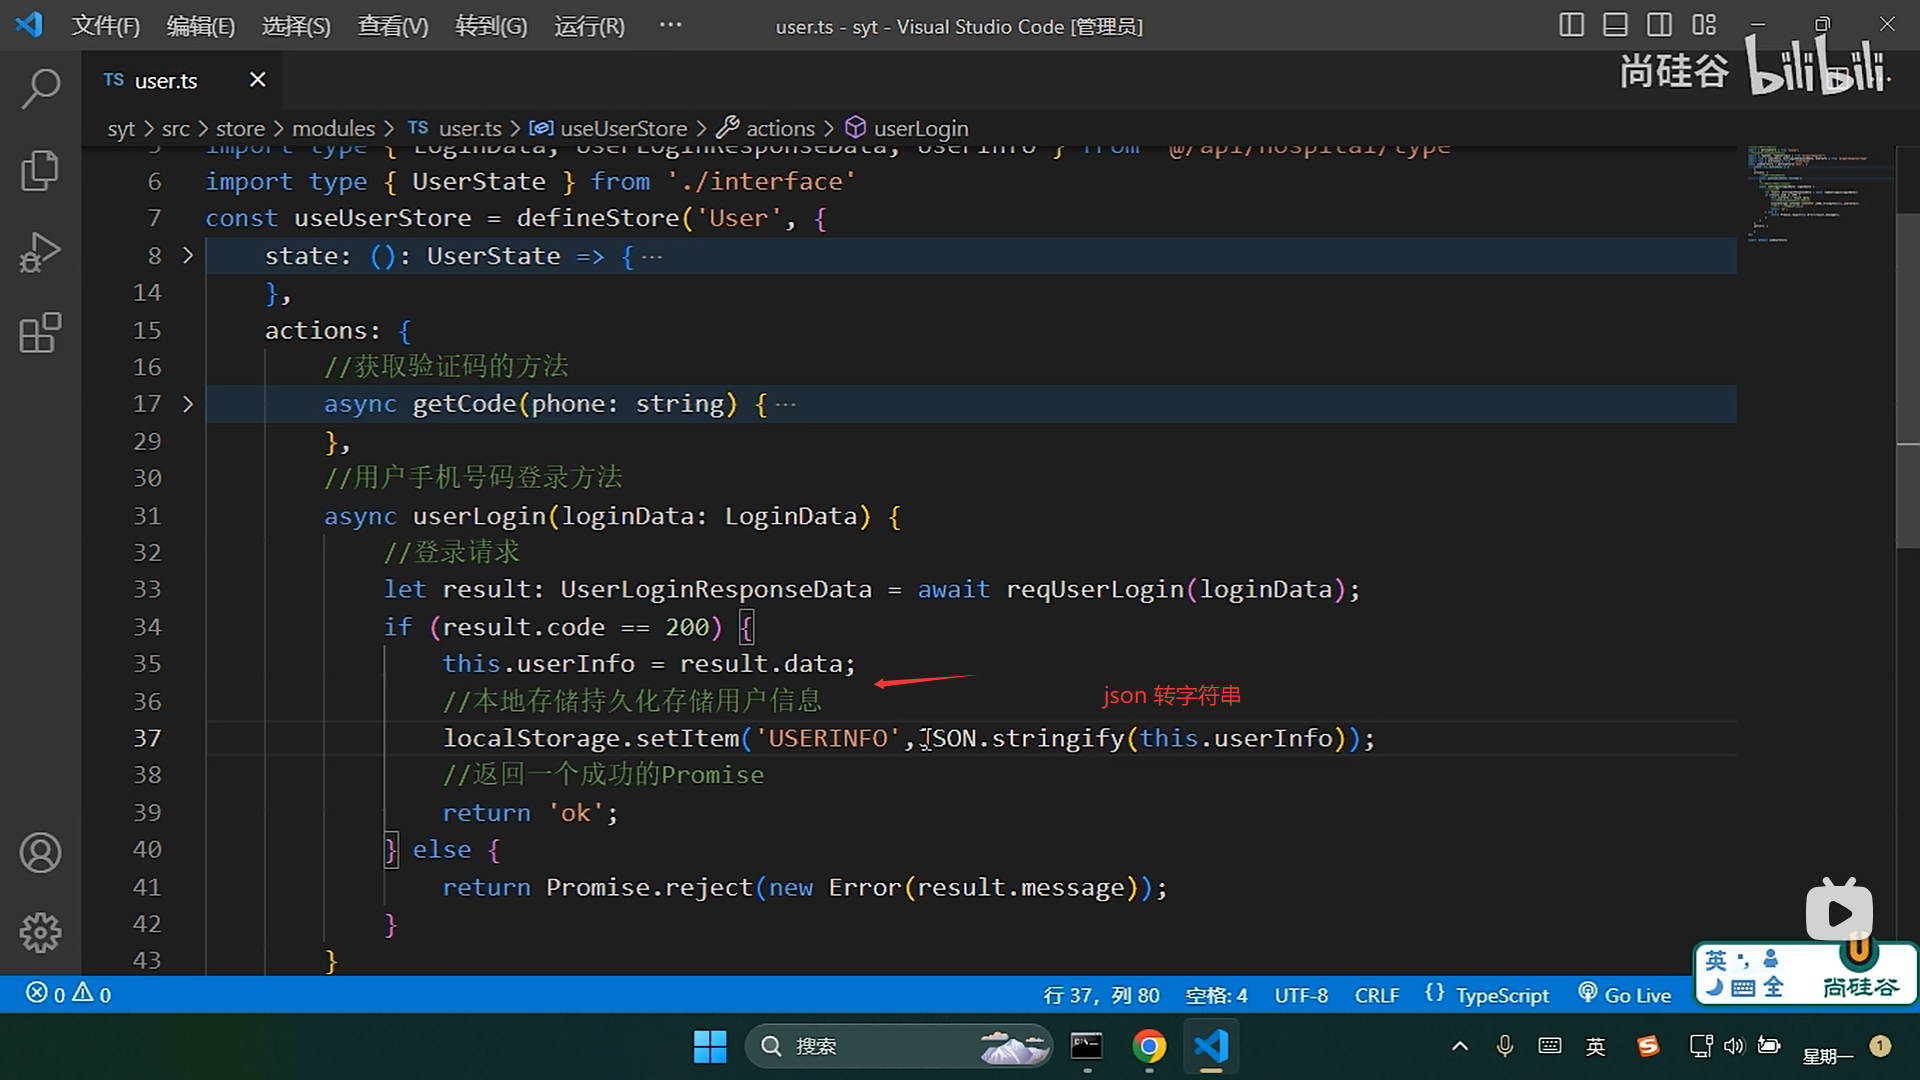
Task: Toggle the bottom panel layout button
Action: coord(1615,25)
